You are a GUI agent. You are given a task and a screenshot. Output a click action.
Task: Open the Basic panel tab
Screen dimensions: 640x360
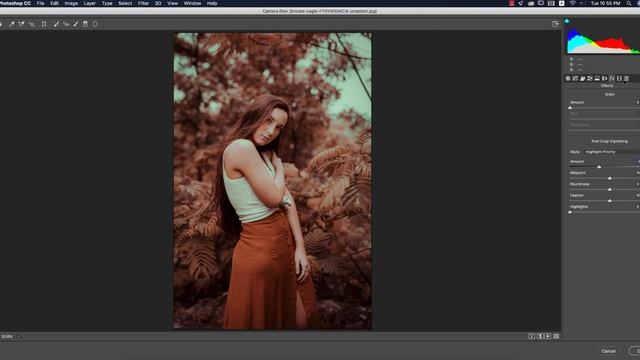click(568, 78)
